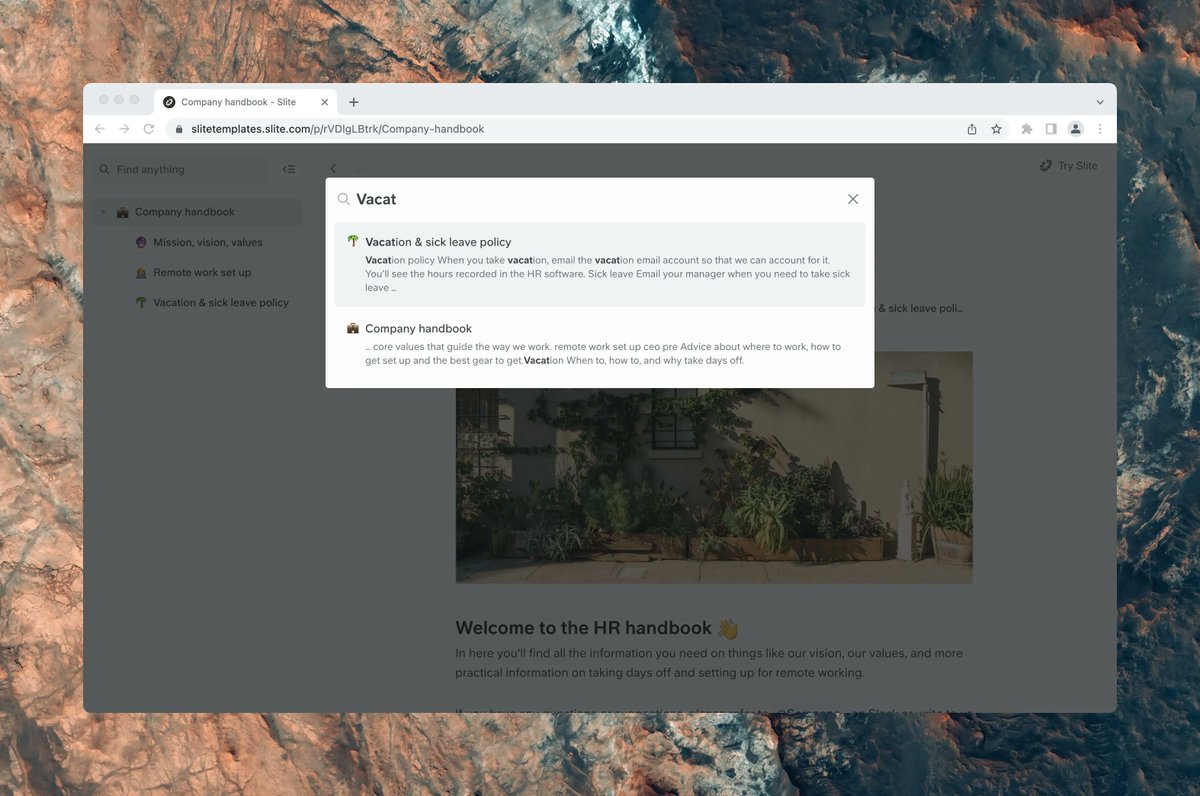Click the Slite favicon in the tab
The width and height of the screenshot is (1200, 796).
coord(169,102)
